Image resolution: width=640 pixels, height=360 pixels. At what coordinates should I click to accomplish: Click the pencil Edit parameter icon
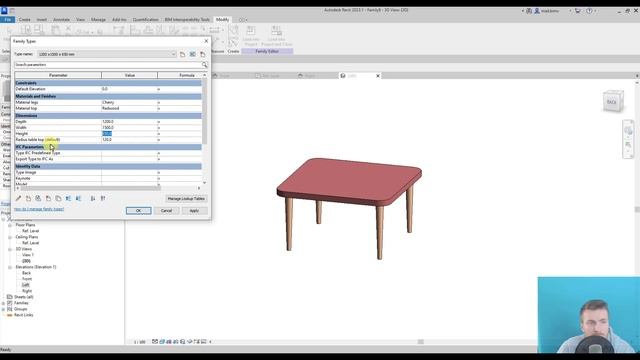(x=18, y=198)
